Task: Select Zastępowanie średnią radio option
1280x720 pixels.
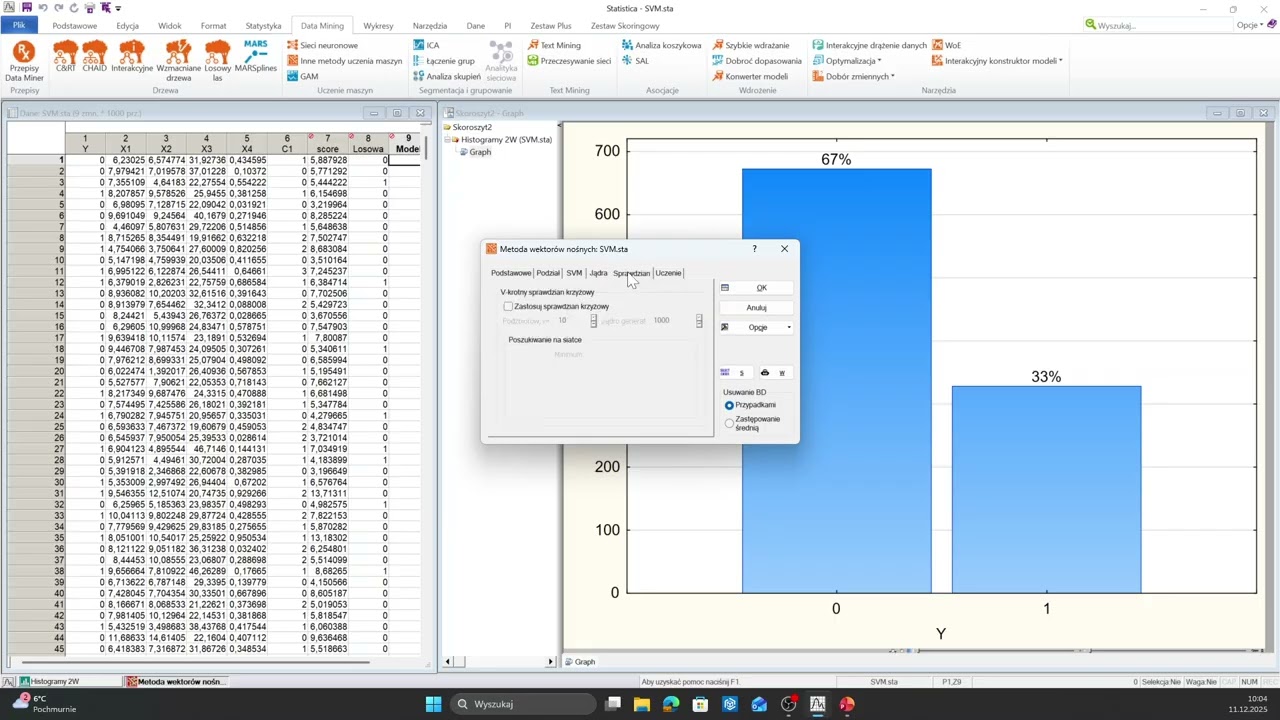Action: point(729,423)
